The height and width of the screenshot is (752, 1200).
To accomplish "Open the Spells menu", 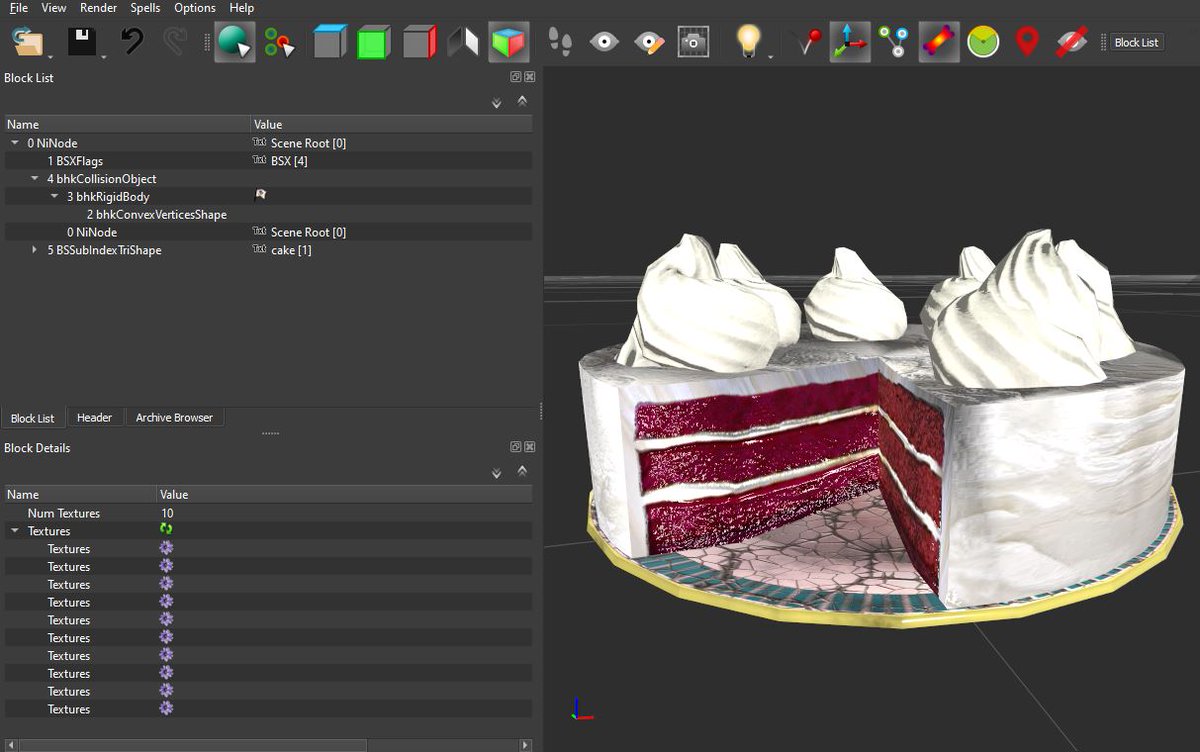I will click(145, 8).
